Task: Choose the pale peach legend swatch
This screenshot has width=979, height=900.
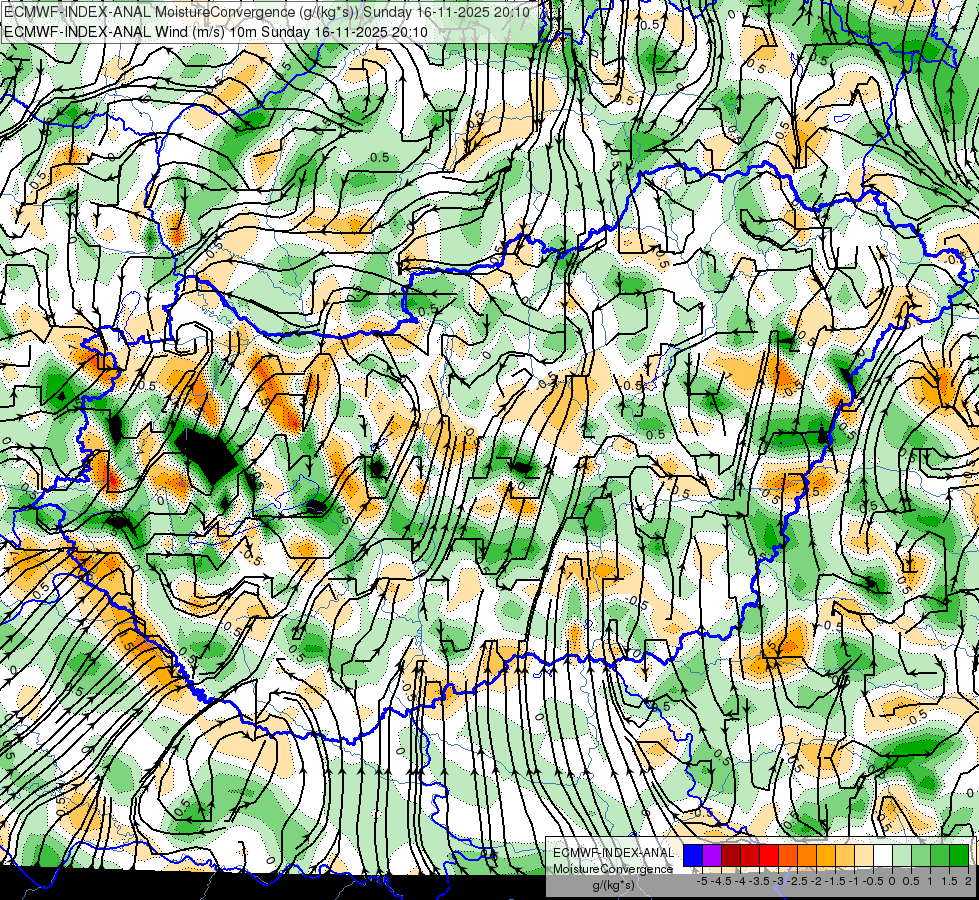Action: pos(863,855)
